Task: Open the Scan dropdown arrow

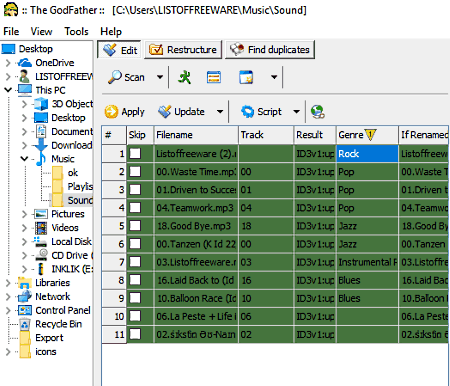Action: pos(160,77)
